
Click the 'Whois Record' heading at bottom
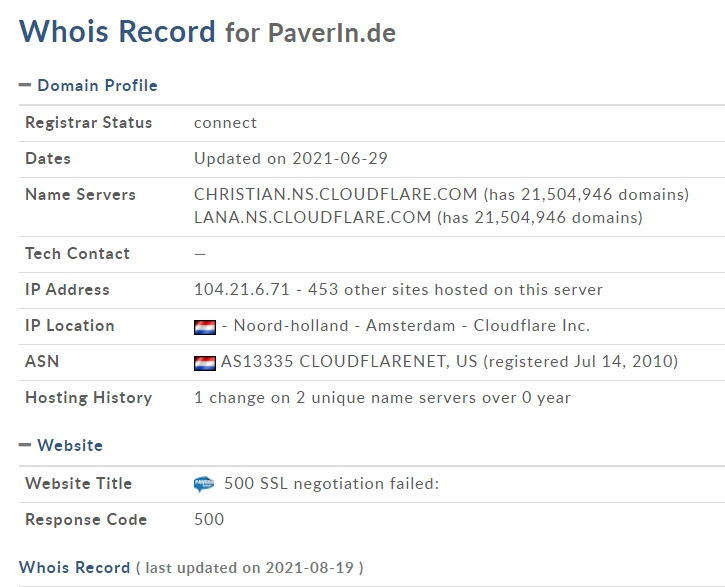[x=74, y=567]
